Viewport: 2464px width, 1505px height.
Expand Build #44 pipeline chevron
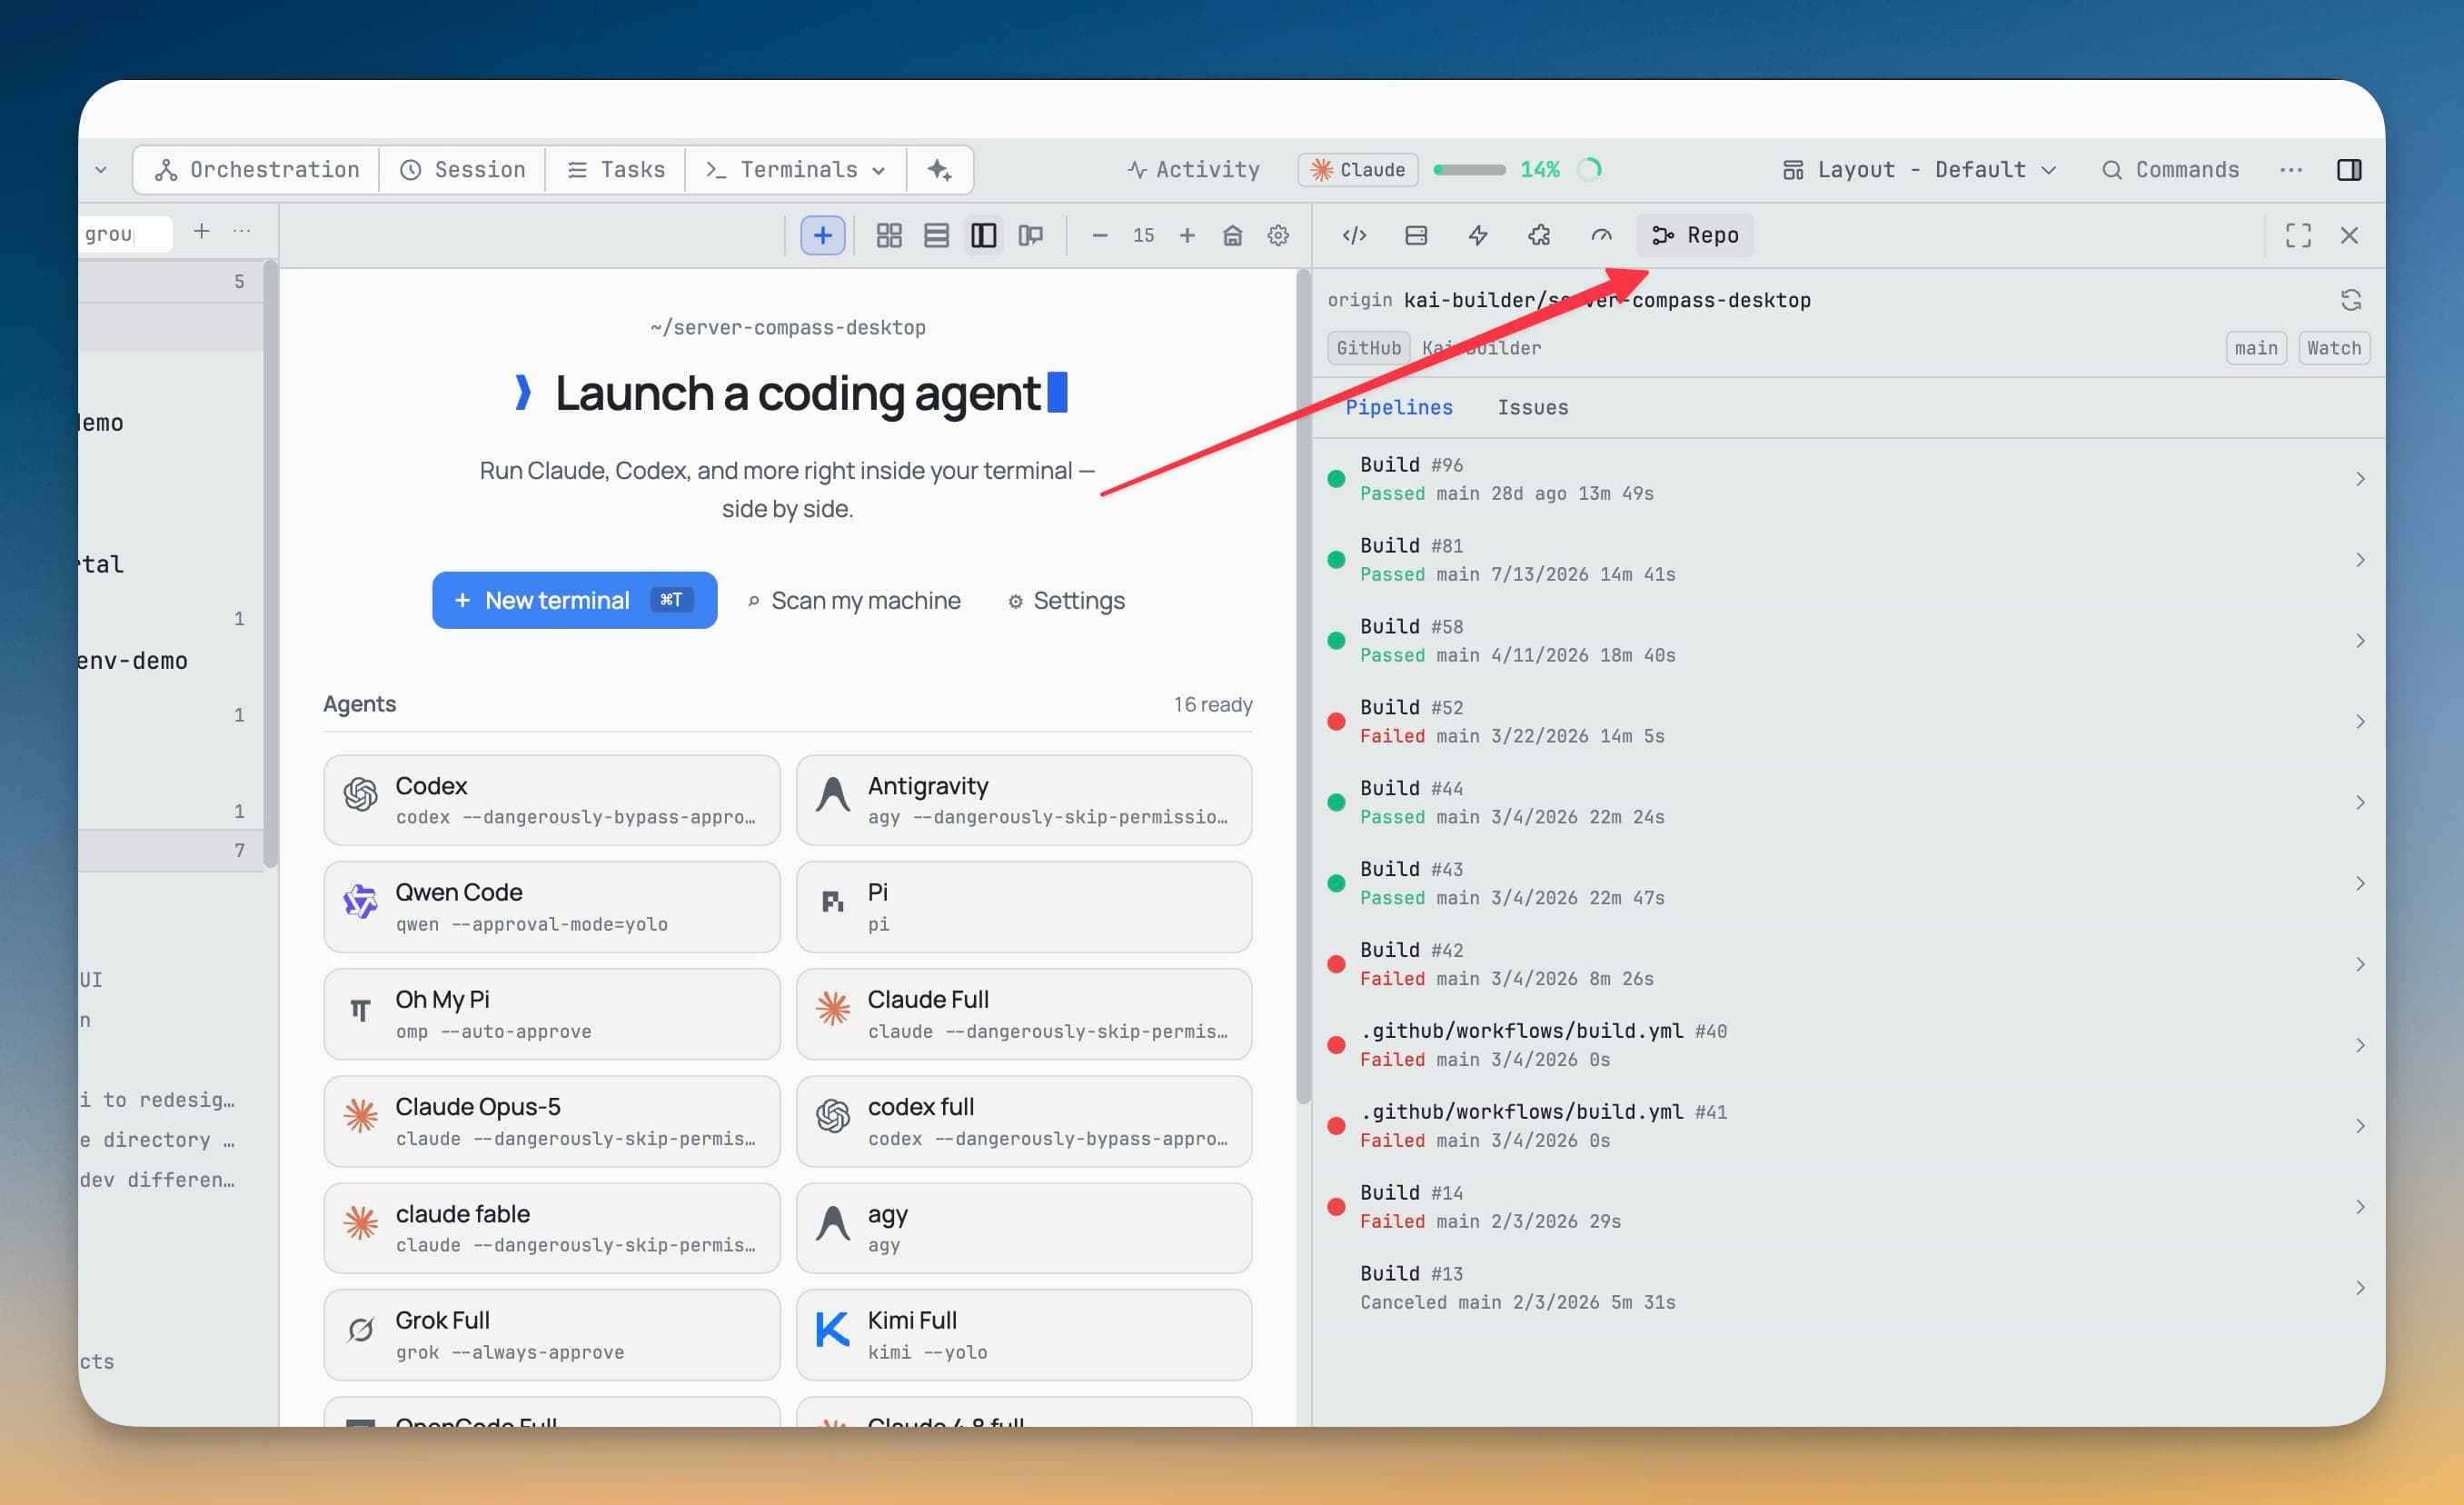pos(2360,803)
